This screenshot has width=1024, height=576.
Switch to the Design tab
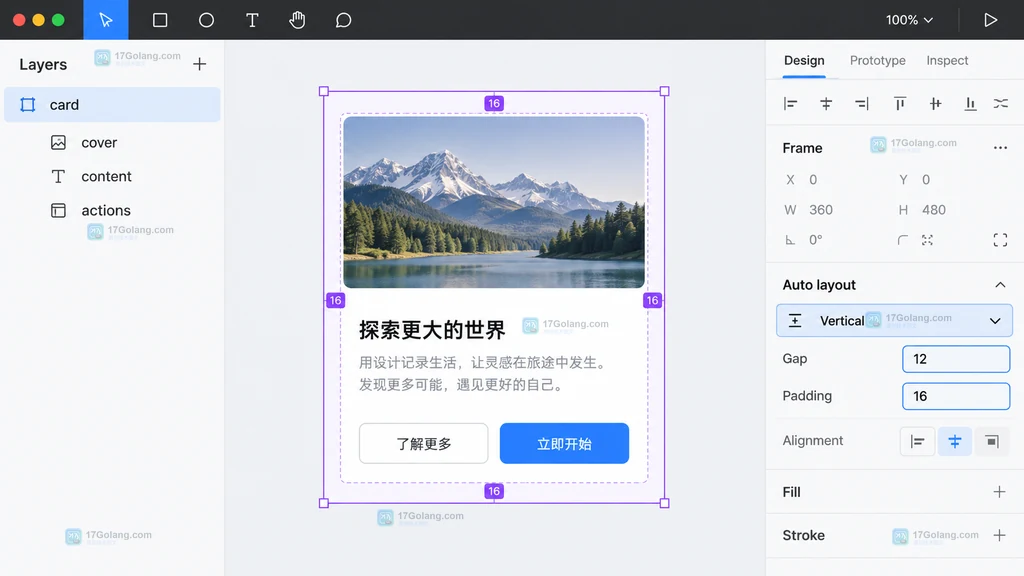(804, 60)
